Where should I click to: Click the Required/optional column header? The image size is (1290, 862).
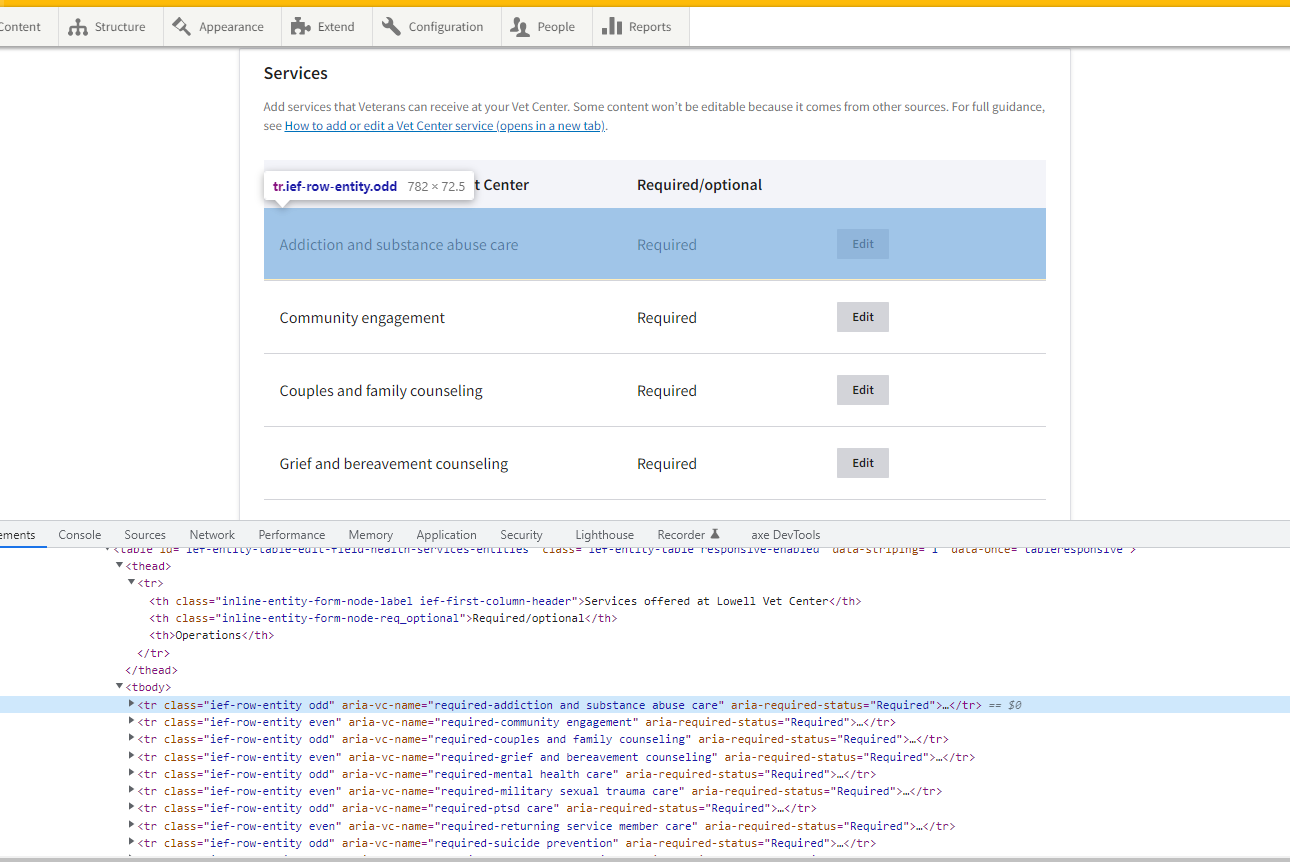point(700,185)
